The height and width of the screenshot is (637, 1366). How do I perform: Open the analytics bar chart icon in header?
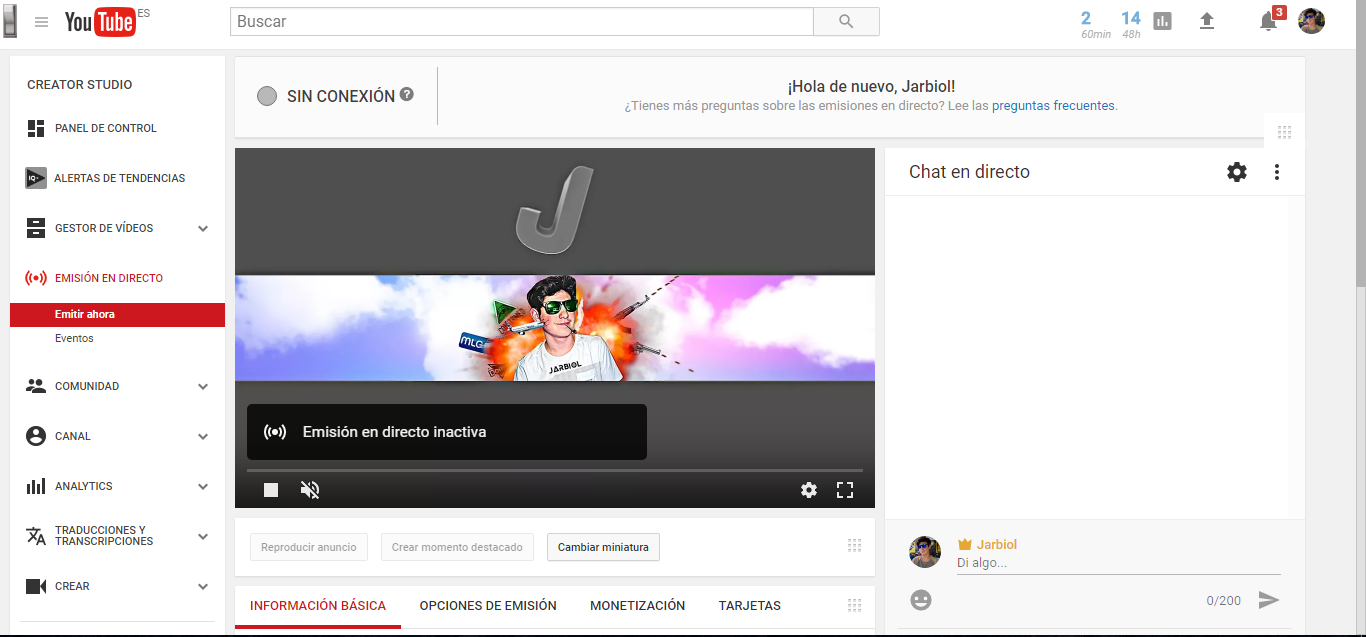(1162, 21)
